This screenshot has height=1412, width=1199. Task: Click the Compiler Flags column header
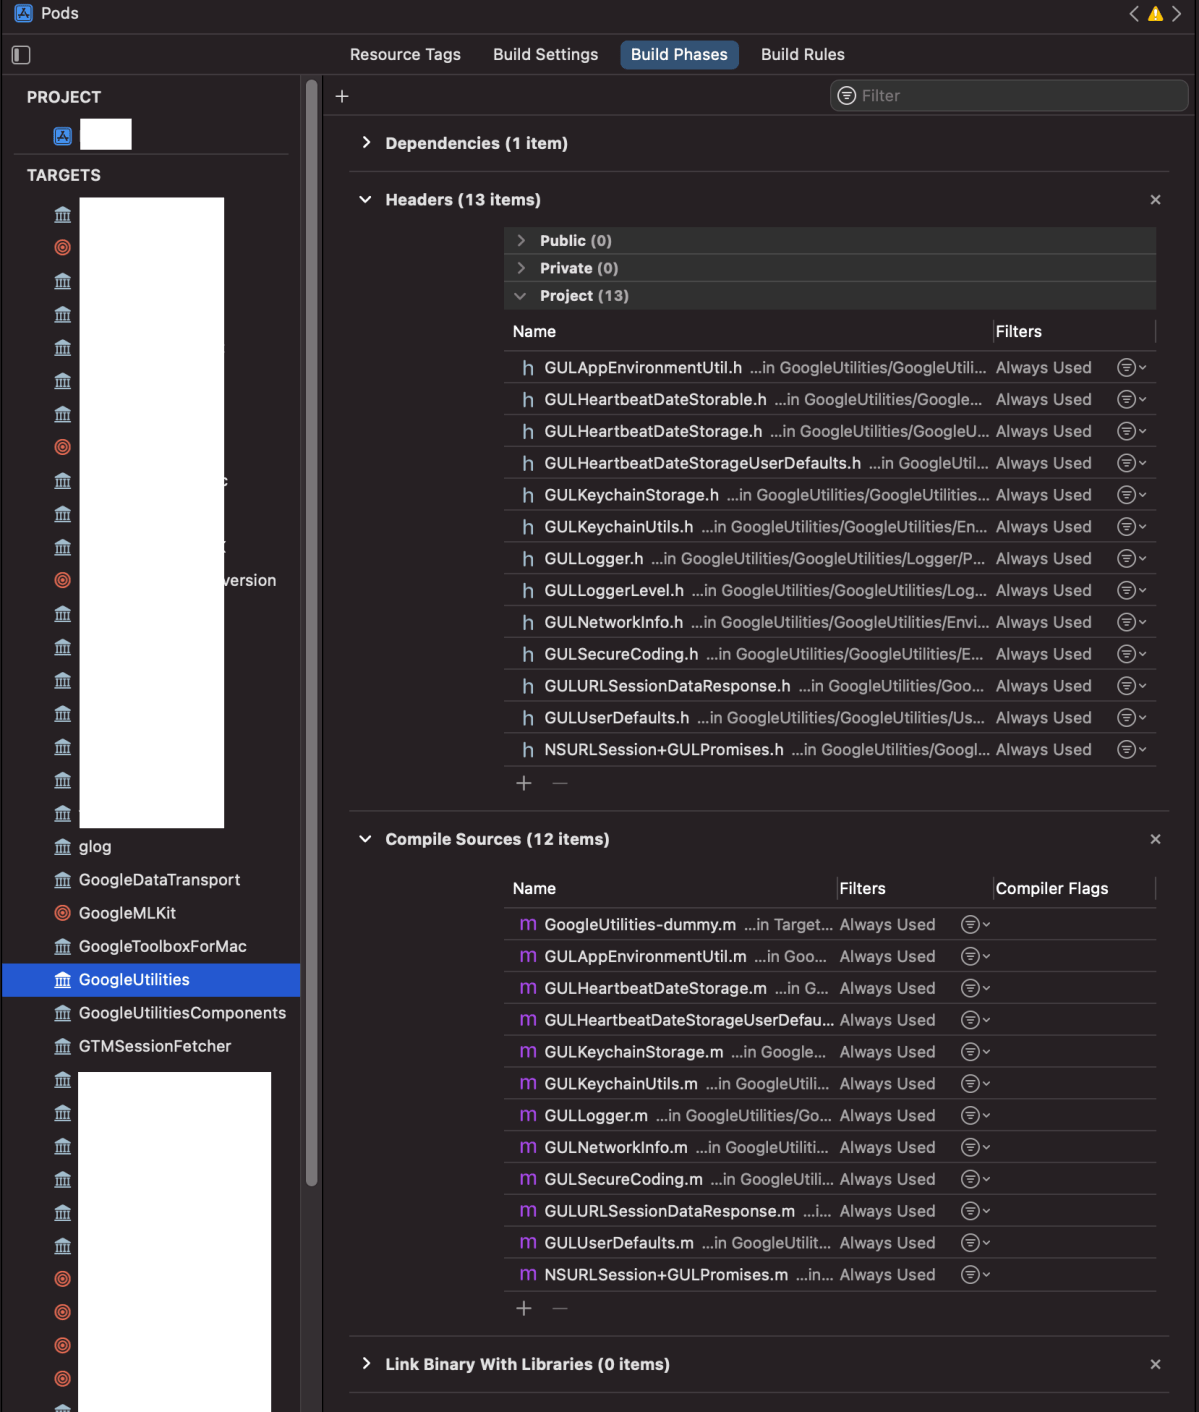(1052, 889)
